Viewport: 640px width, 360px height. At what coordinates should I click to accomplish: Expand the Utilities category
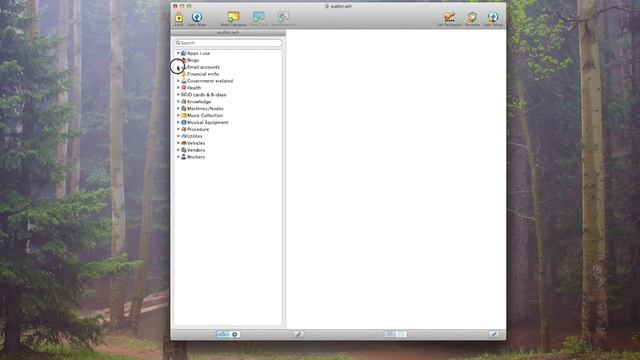coord(178,136)
